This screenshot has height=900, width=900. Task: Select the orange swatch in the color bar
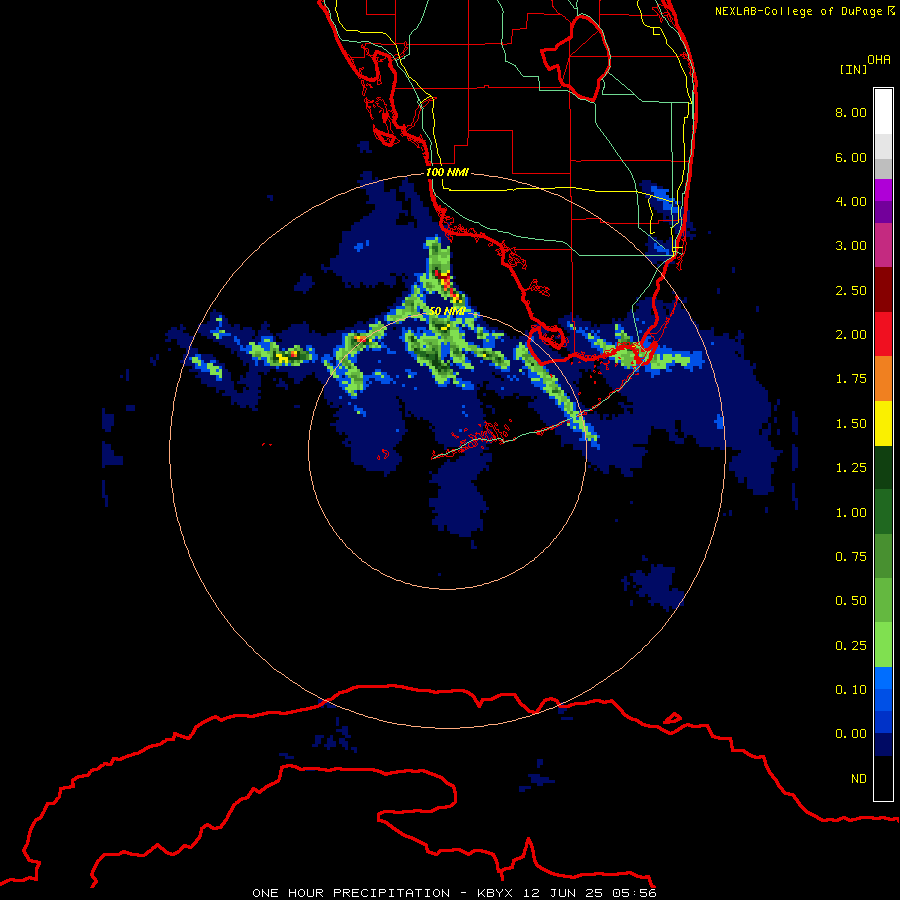pyautogui.click(x=883, y=379)
